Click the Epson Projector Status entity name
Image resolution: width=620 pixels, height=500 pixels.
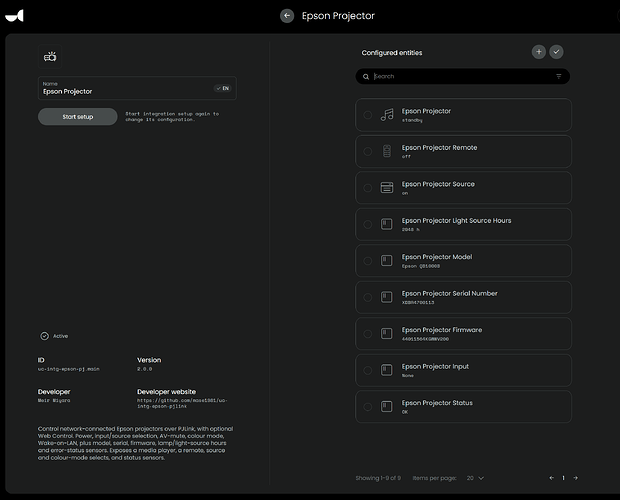pos(437,403)
